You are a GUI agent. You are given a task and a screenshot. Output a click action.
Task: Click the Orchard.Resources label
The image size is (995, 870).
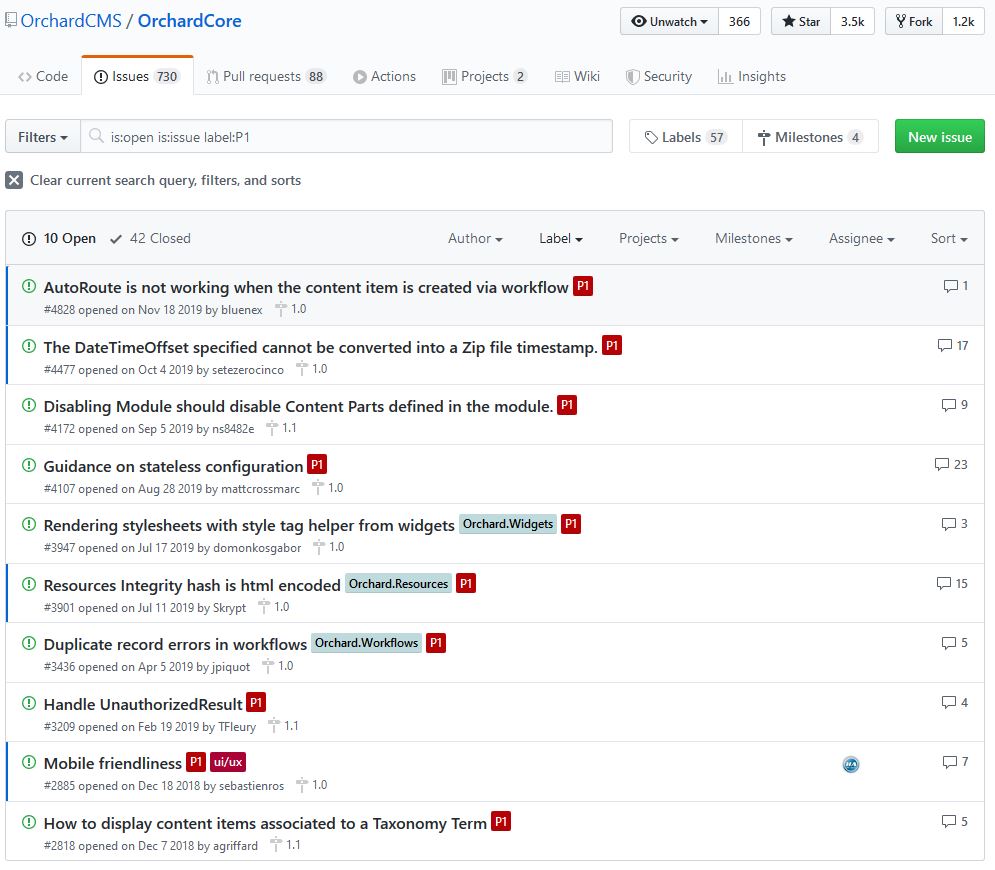point(399,583)
